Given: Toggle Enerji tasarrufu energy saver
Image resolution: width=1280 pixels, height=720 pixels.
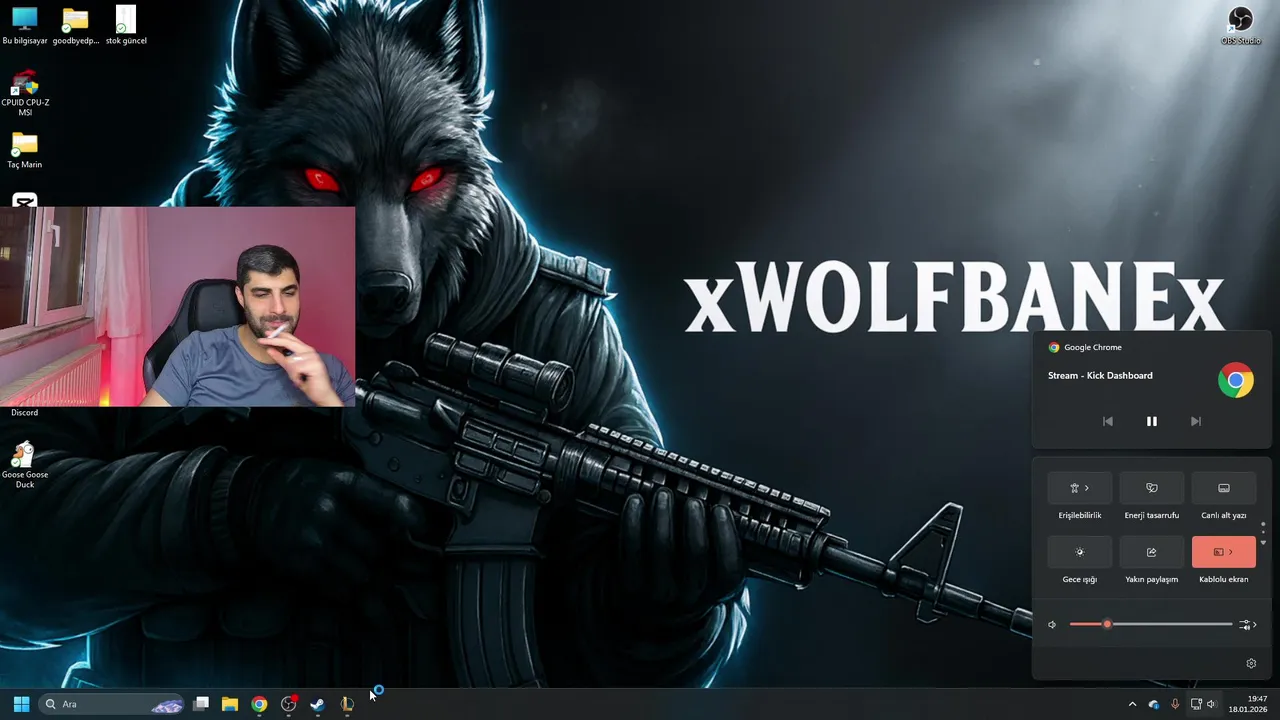Looking at the screenshot, I should (x=1151, y=488).
